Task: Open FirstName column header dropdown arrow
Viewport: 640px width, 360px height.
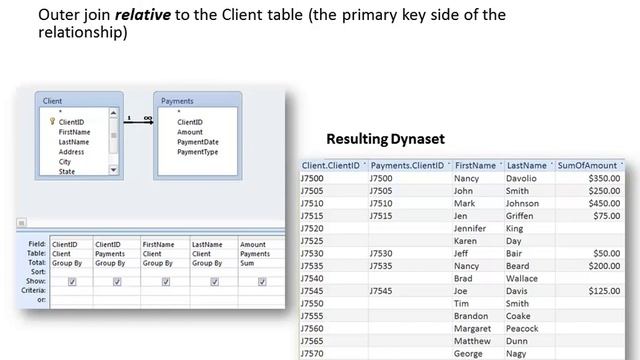Action: pyautogui.click(x=501, y=164)
